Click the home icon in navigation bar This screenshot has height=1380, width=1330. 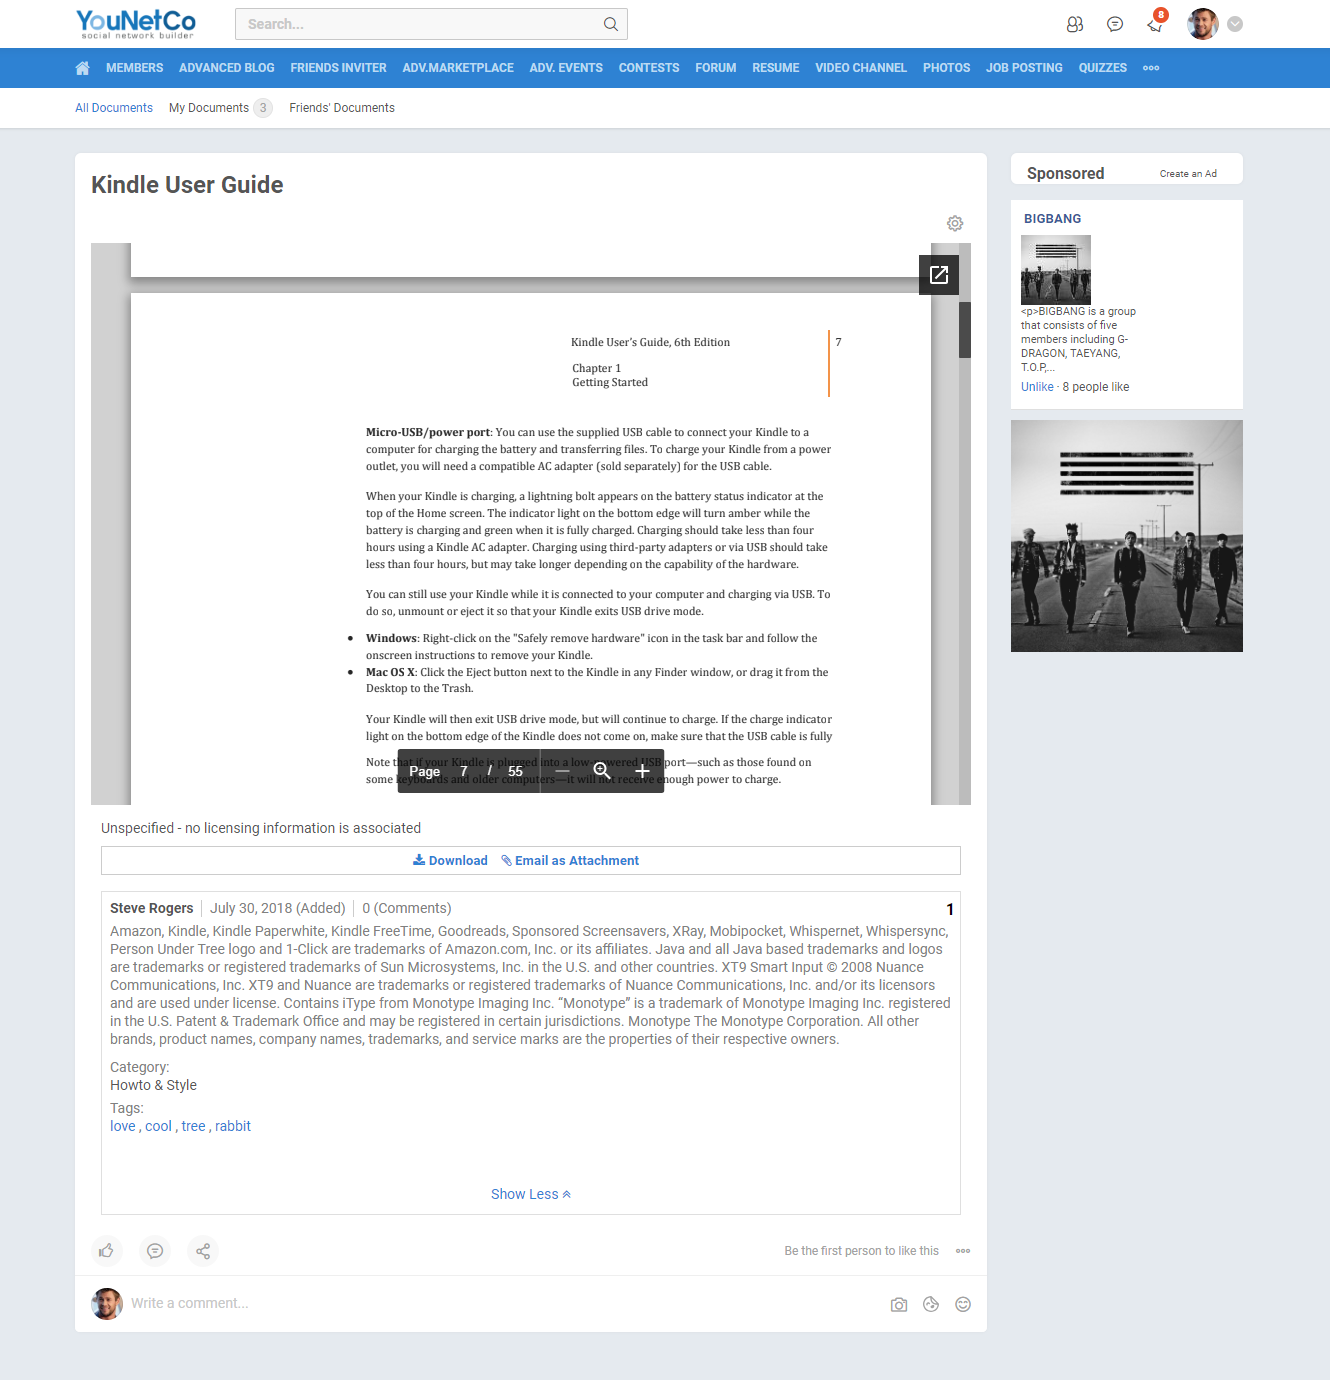pos(82,68)
